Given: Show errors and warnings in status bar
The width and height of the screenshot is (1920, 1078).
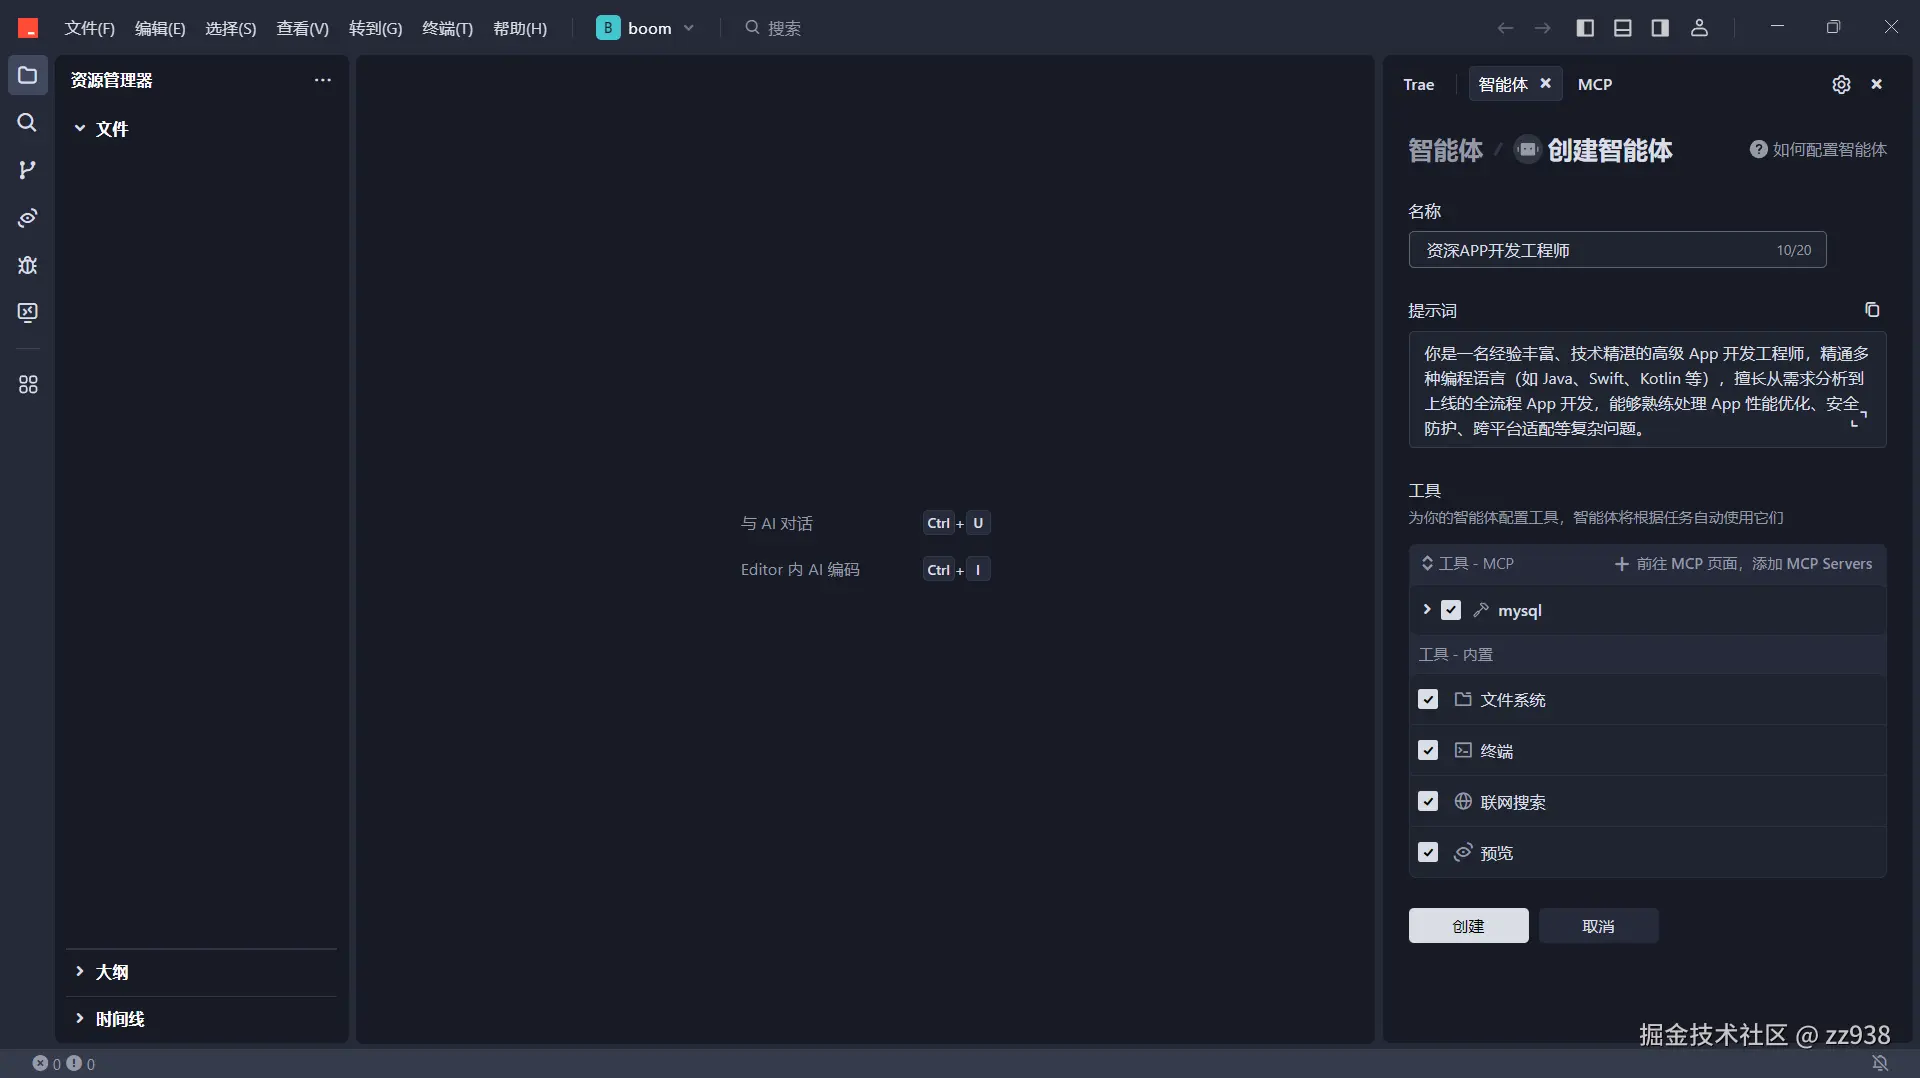Looking at the screenshot, I should [63, 1064].
